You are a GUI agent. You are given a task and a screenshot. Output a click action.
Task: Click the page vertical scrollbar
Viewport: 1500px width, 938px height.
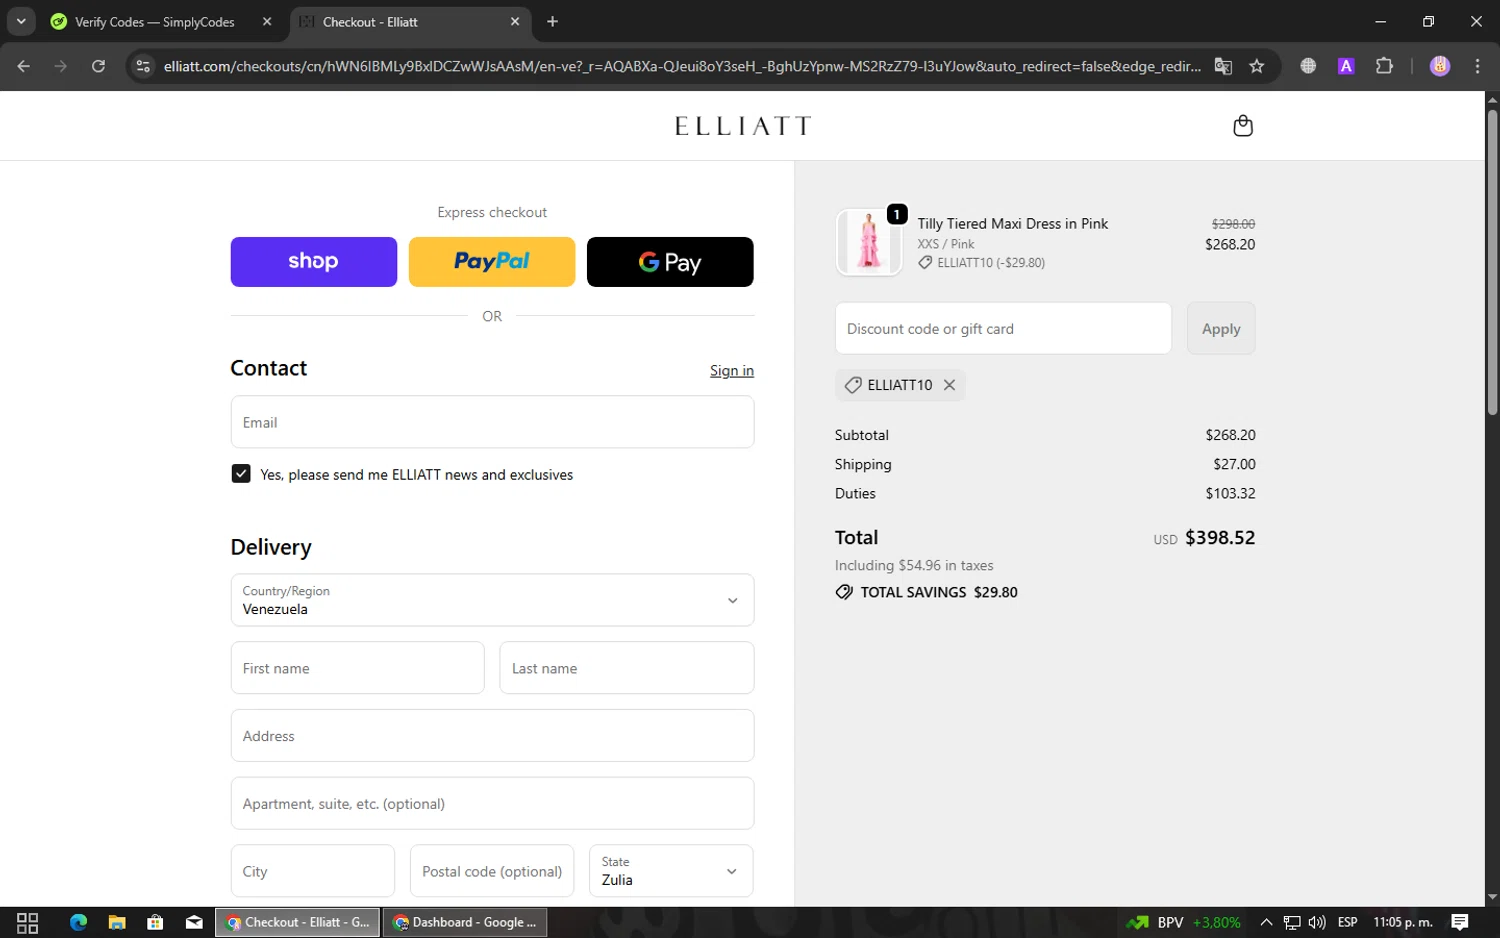click(1492, 262)
